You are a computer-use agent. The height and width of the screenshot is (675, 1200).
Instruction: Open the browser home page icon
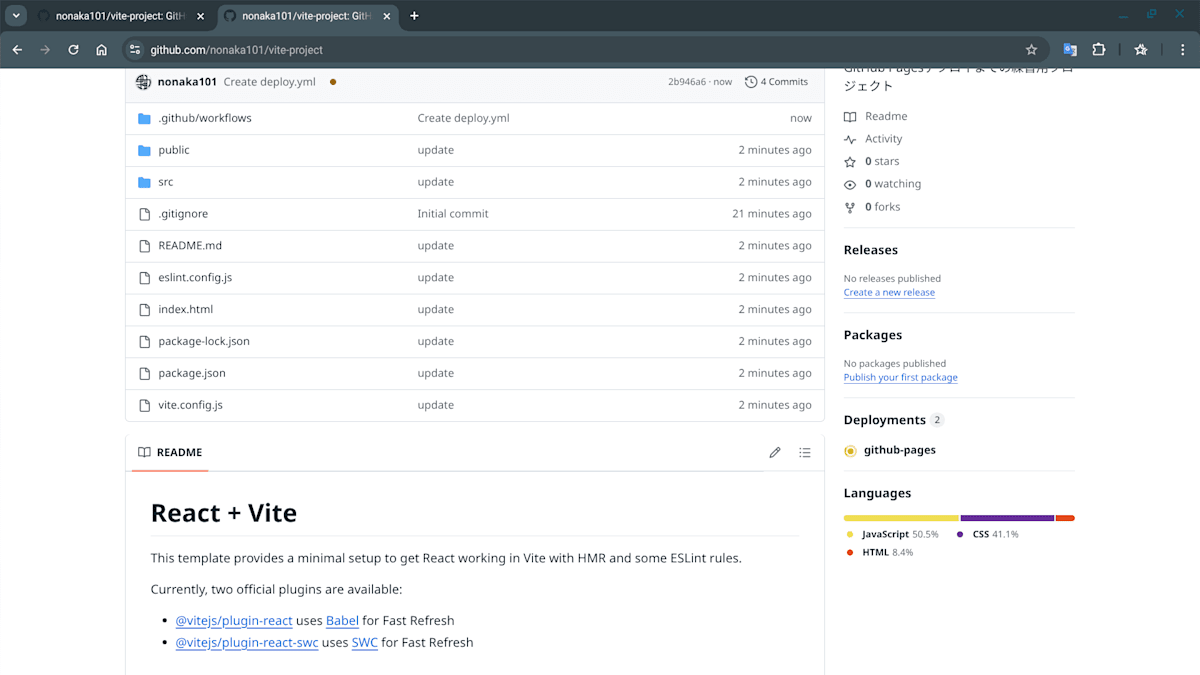pos(101,49)
